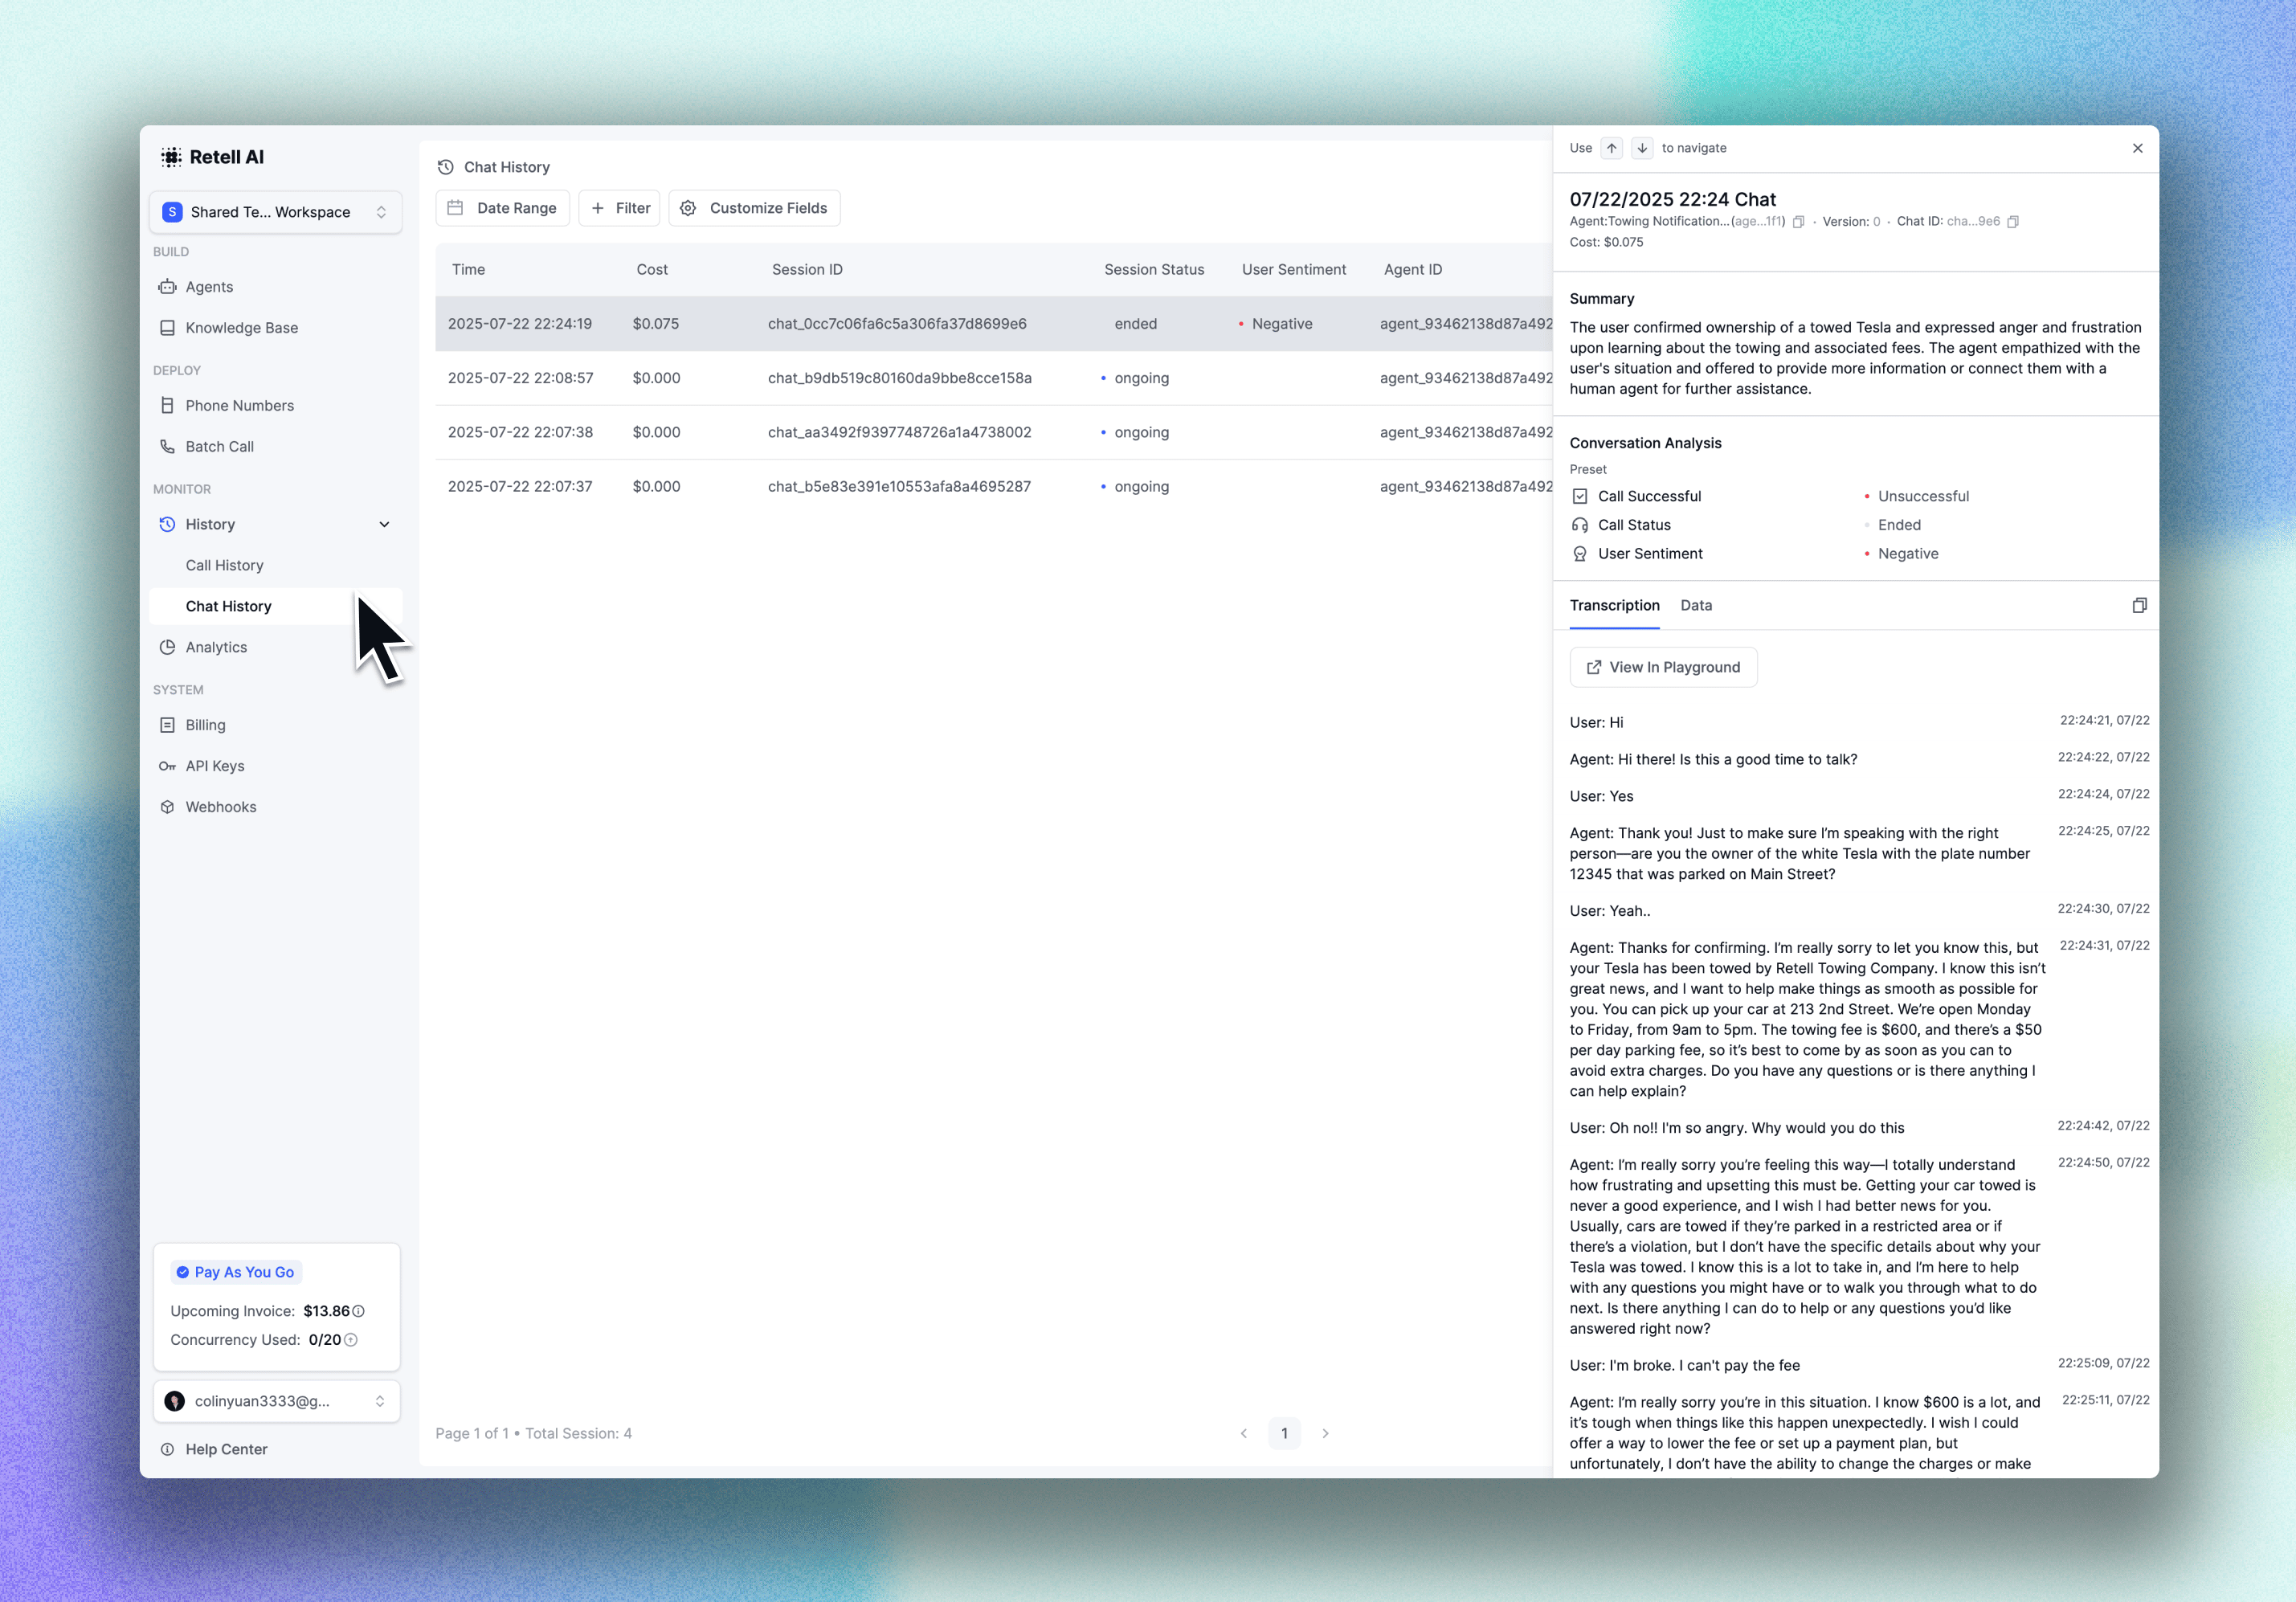The width and height of the screenshot is (2296, 1602).
Task: Click the info icon next to Concurrency Used
Action: click(x=350, y=1340)
